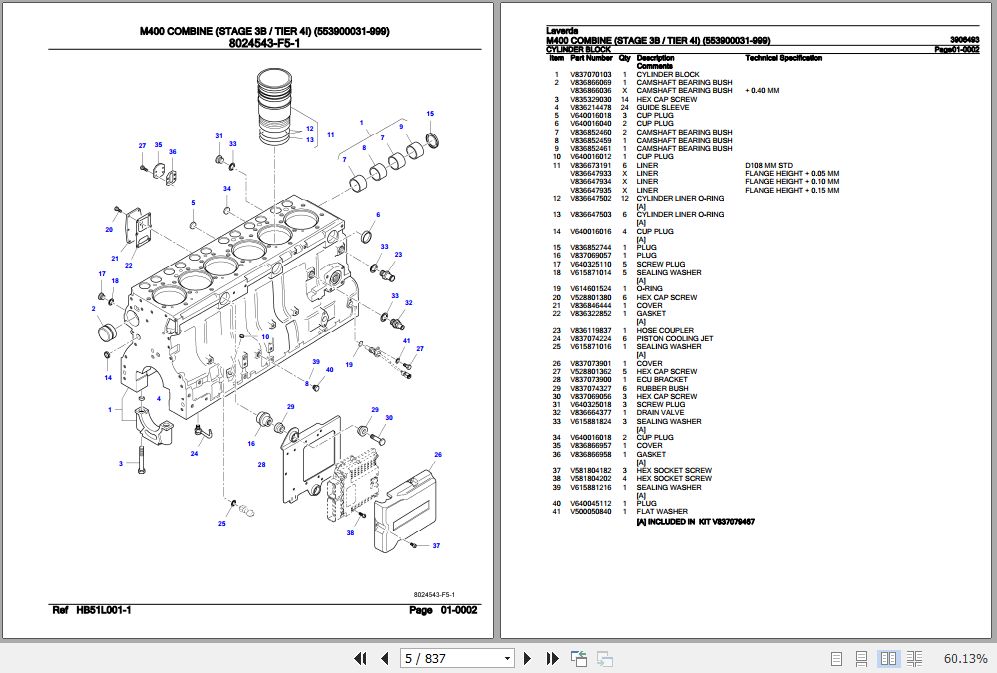Open the page number dropdown list
997x673 pixels.
pos(507,658)
